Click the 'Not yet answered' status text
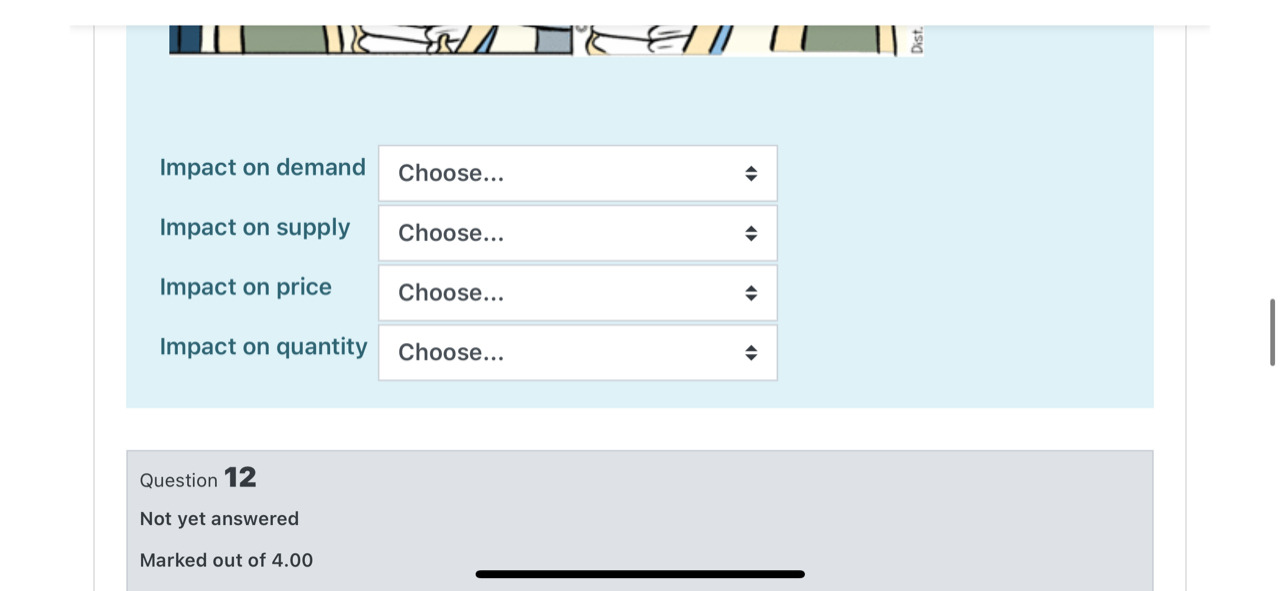 pos(218,519)
